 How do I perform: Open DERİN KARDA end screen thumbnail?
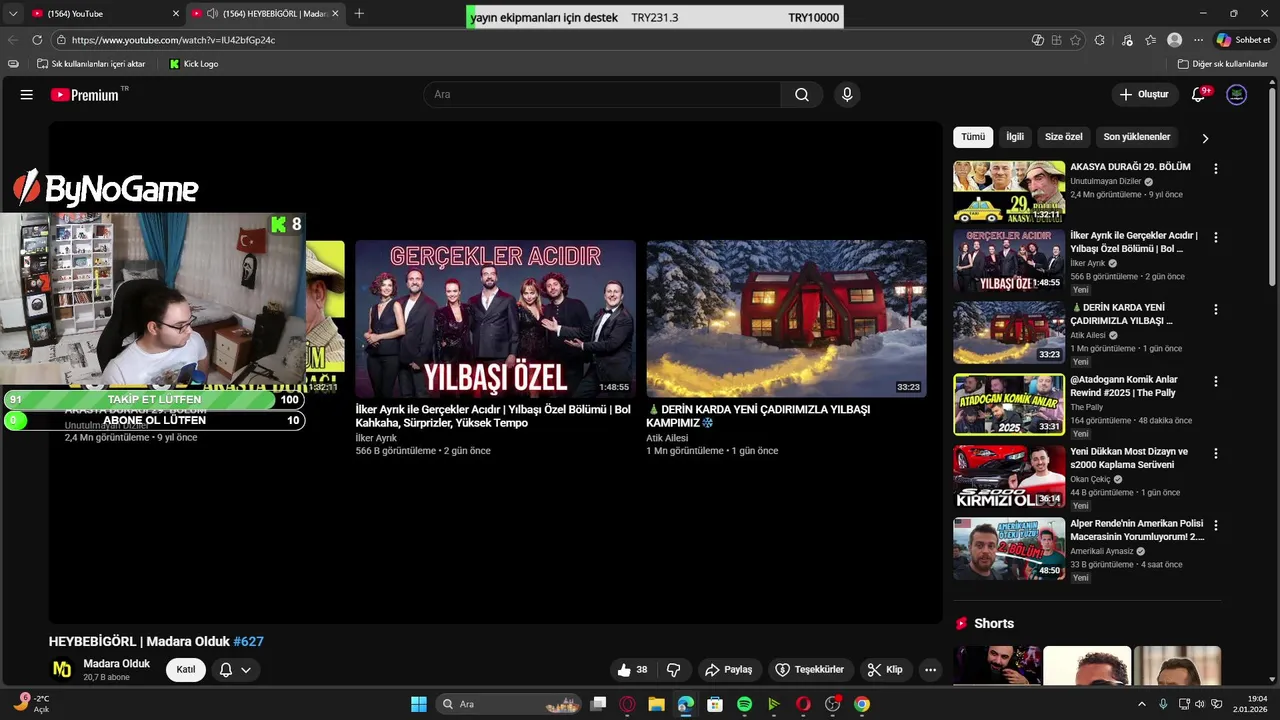[786, 319]
